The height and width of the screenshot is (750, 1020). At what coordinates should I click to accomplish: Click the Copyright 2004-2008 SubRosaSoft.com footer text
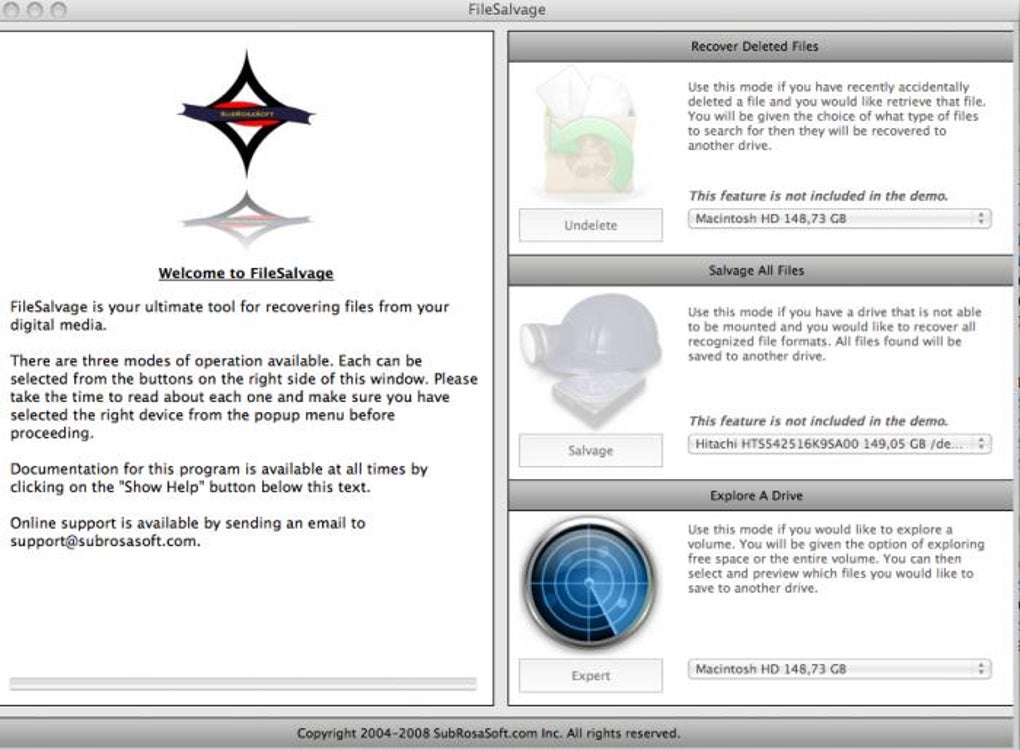pos(489,733)
